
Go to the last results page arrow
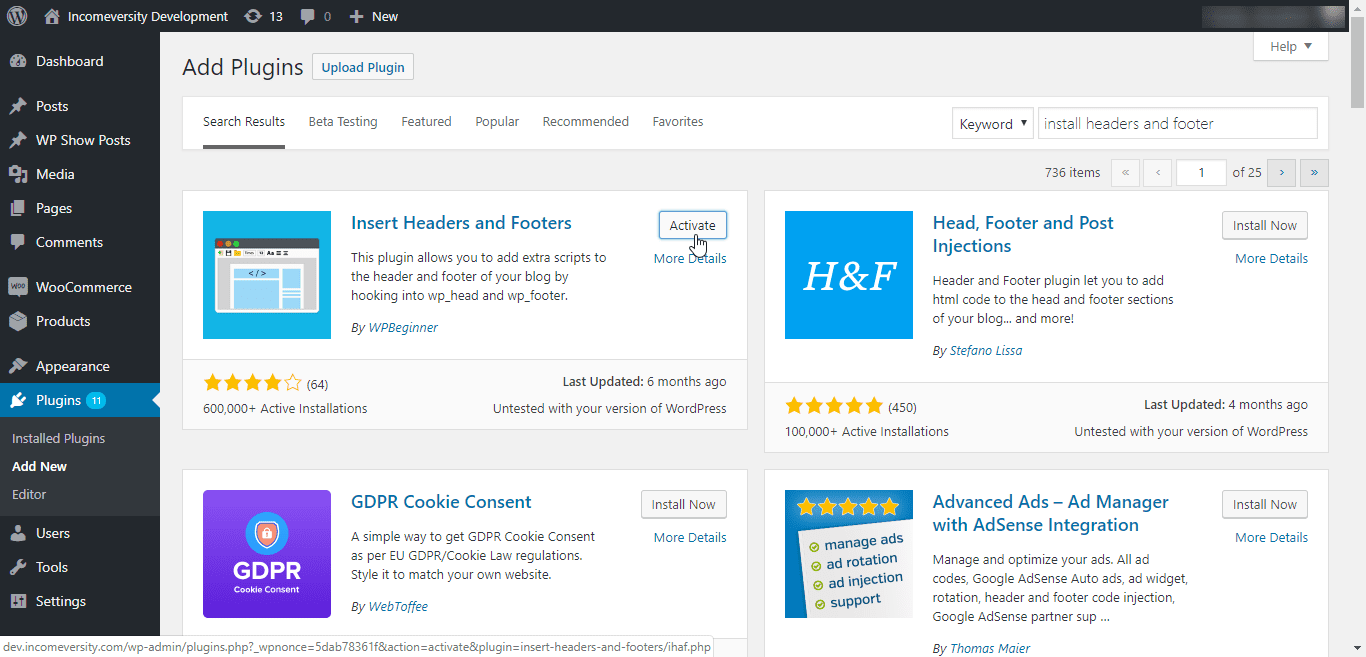click(x=1314, y=172)
